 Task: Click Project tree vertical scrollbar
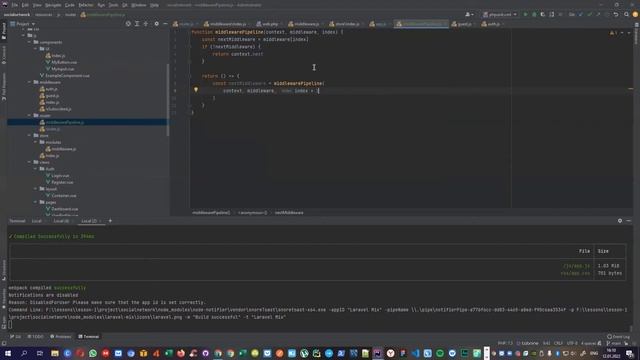(168, 100)
